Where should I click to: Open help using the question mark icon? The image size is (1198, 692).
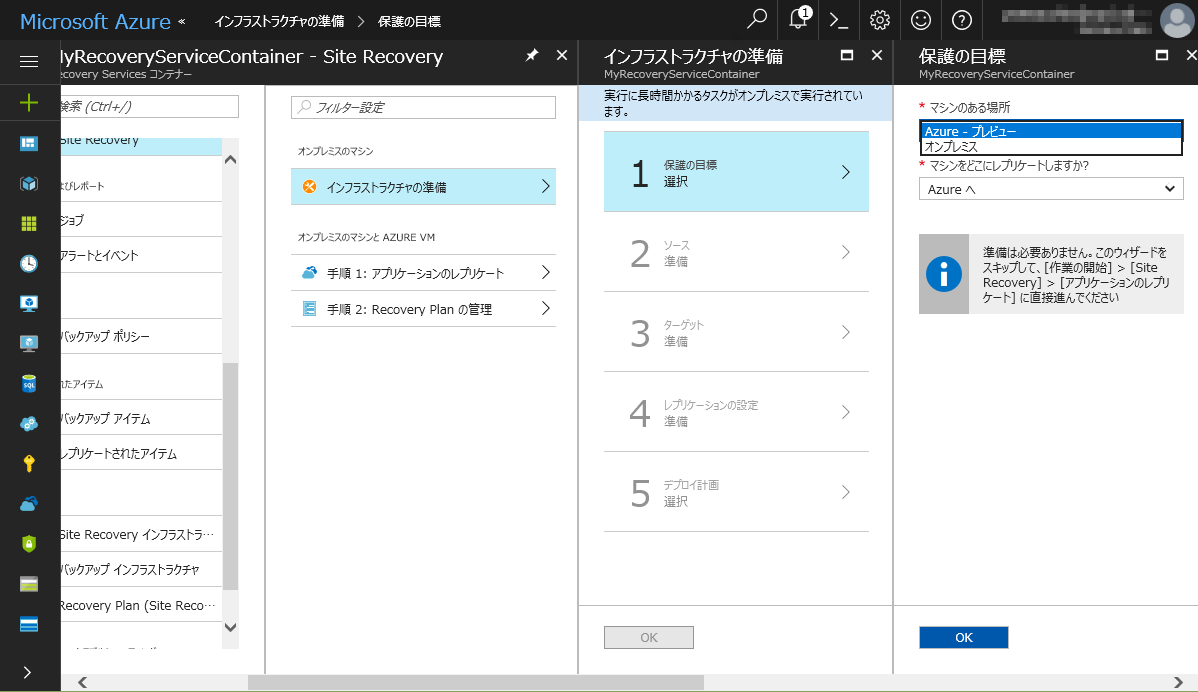tap(961, 20)
